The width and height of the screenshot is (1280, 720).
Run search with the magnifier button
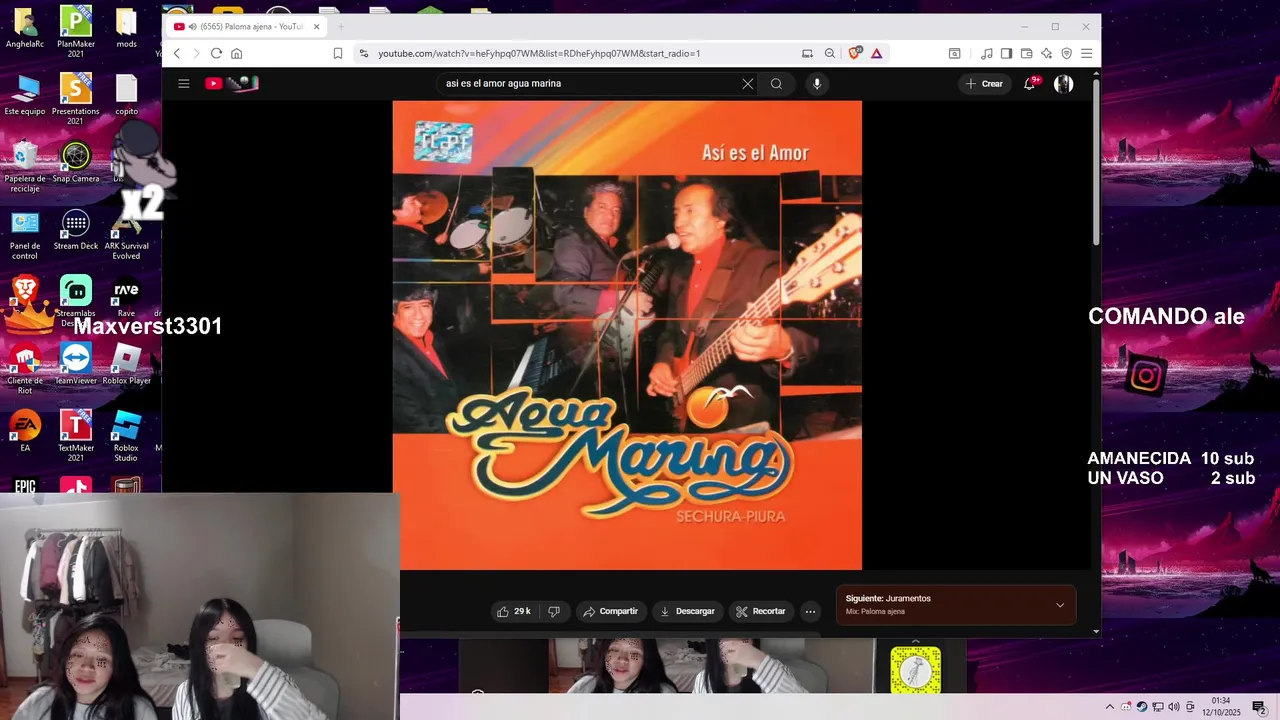pos(776,84)
